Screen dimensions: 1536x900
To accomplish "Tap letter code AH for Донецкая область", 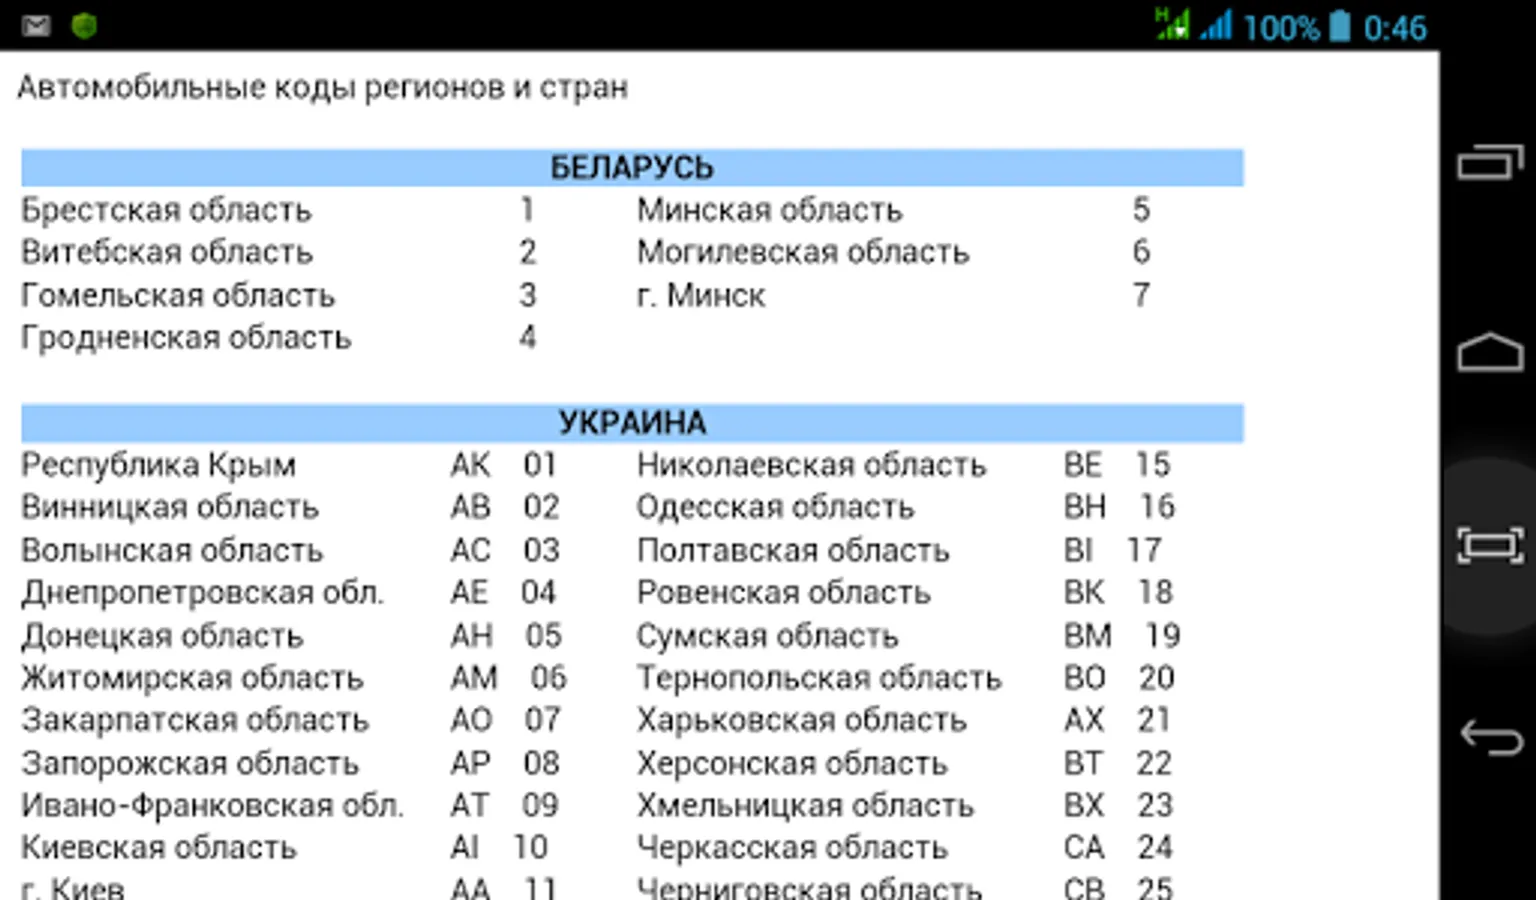I will [x=471, y=635].
